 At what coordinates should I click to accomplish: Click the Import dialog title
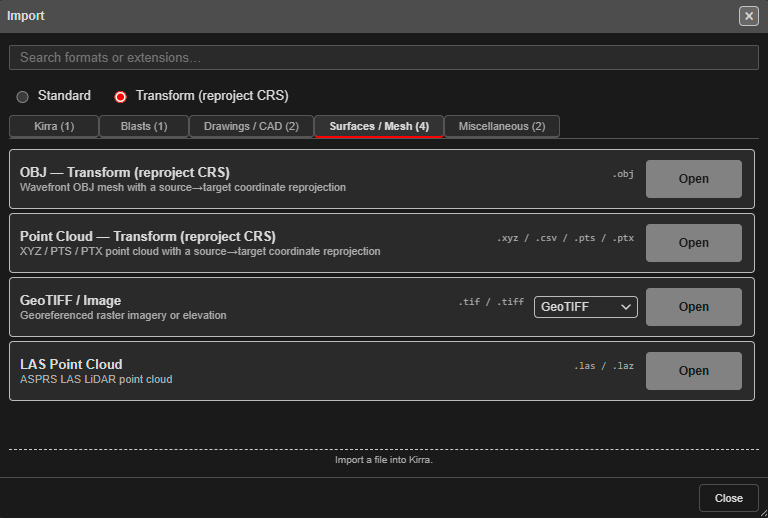pos(25,16)
